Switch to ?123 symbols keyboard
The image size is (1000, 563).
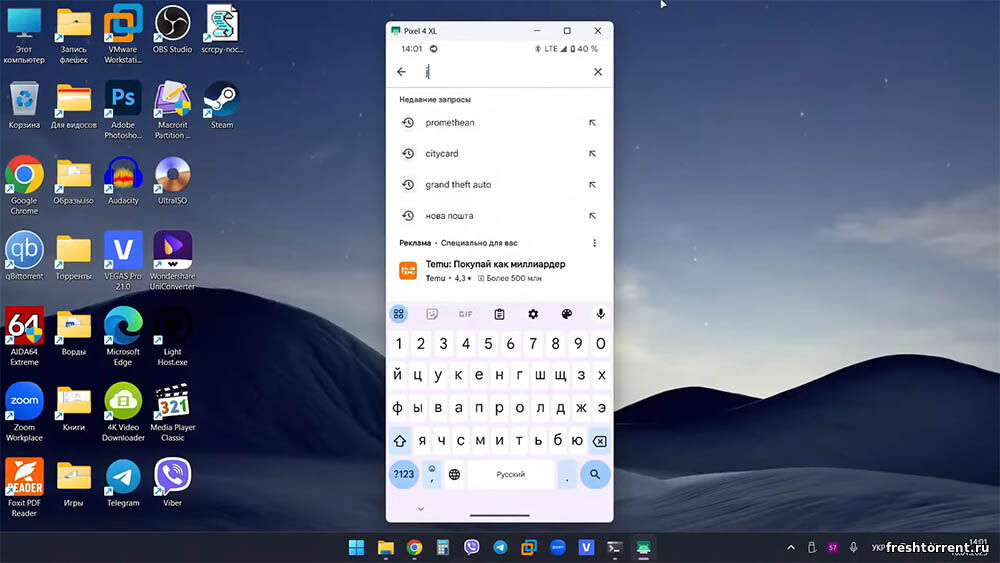403,474
